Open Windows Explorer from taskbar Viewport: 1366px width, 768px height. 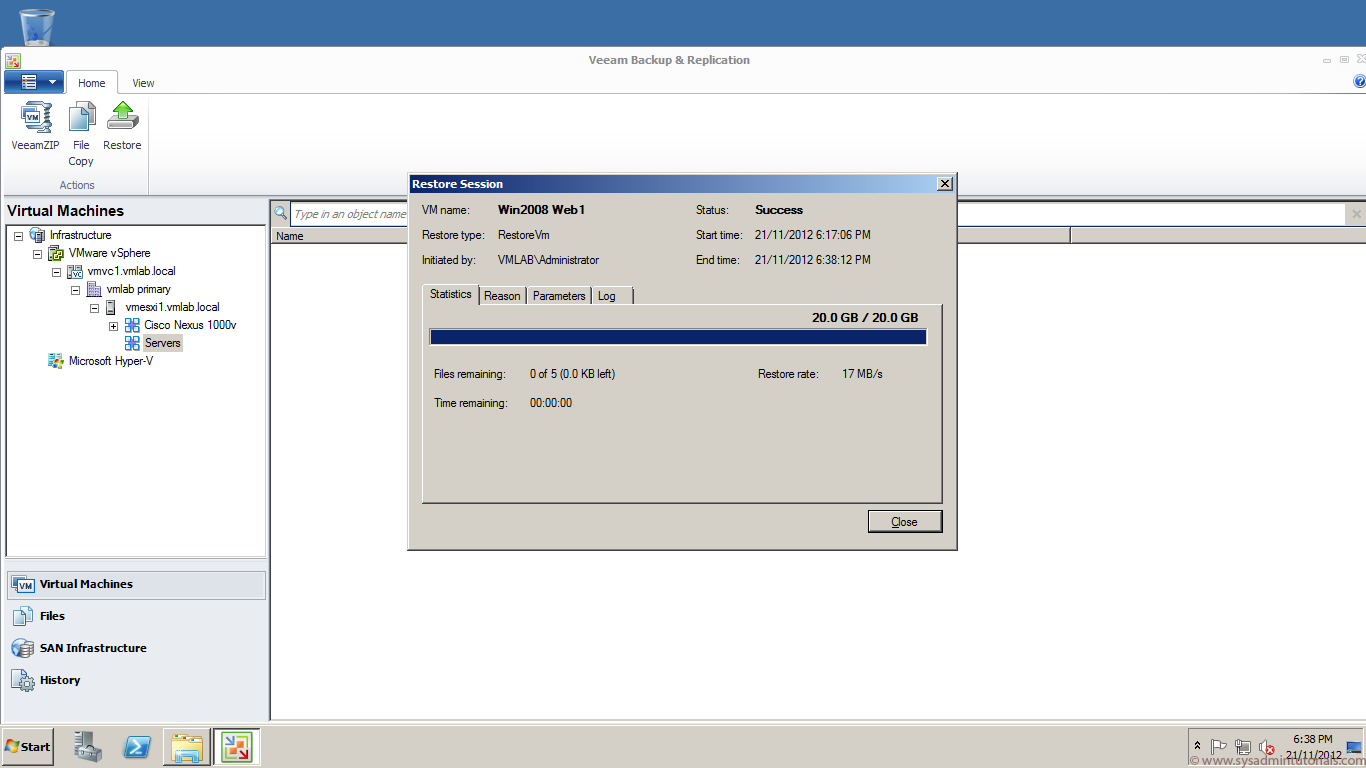[187, 747]
